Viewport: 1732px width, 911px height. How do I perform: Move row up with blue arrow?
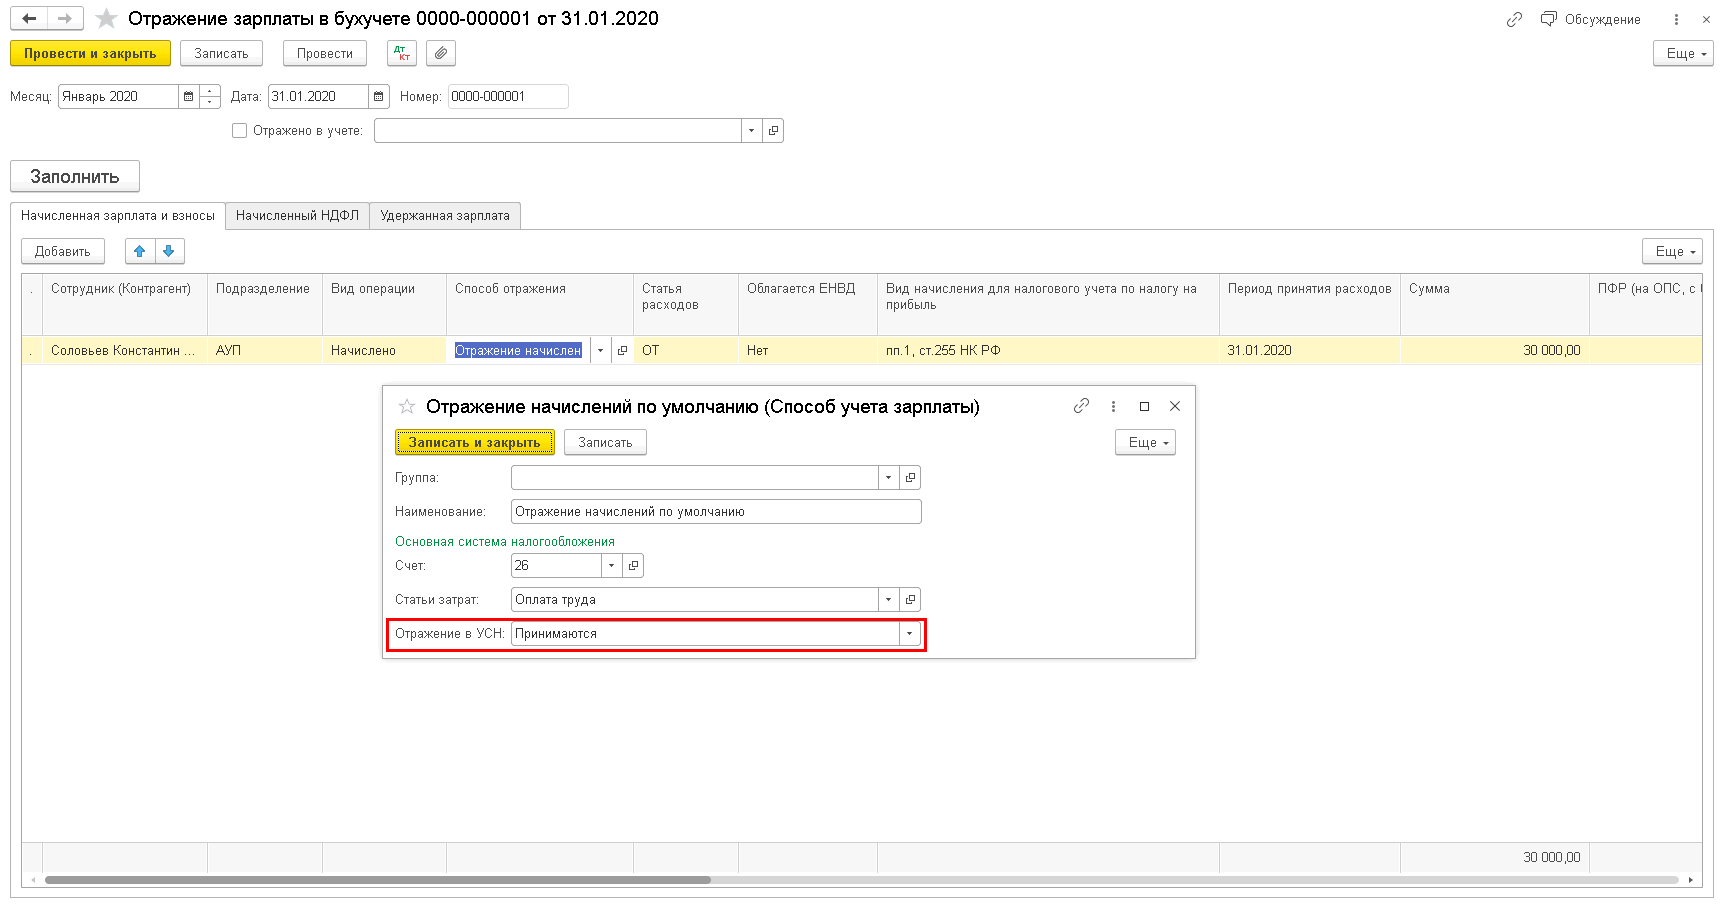tap(140, 251)
